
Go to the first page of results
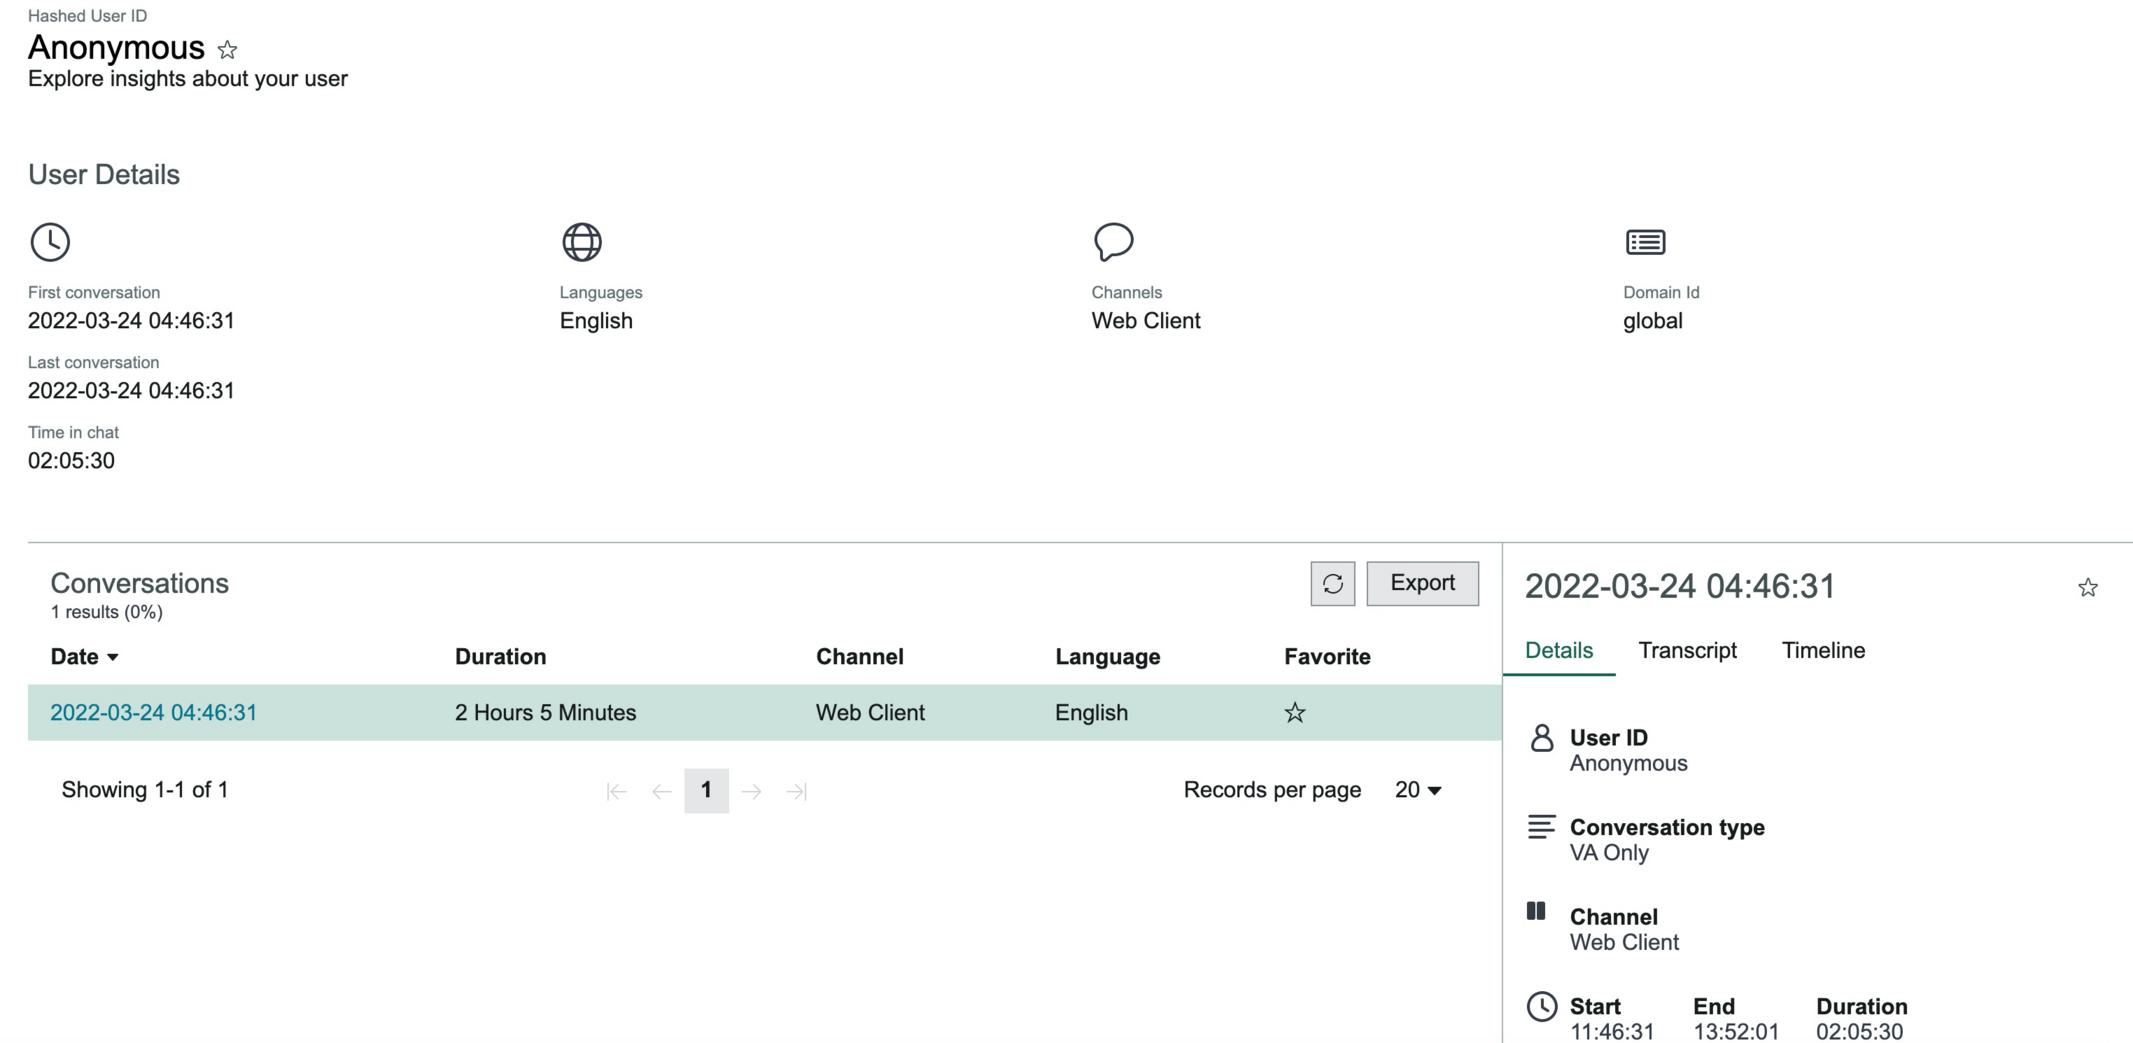pos(616,791)
